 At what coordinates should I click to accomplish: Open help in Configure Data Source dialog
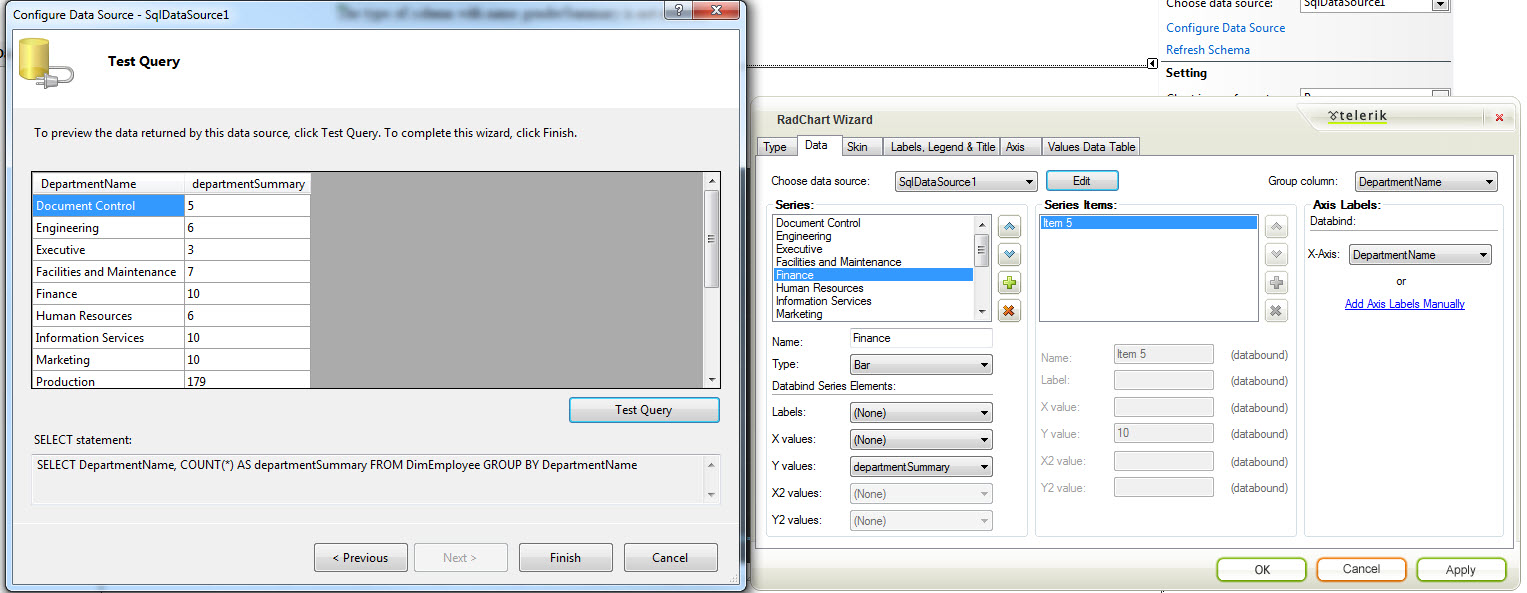pos(679,11)
